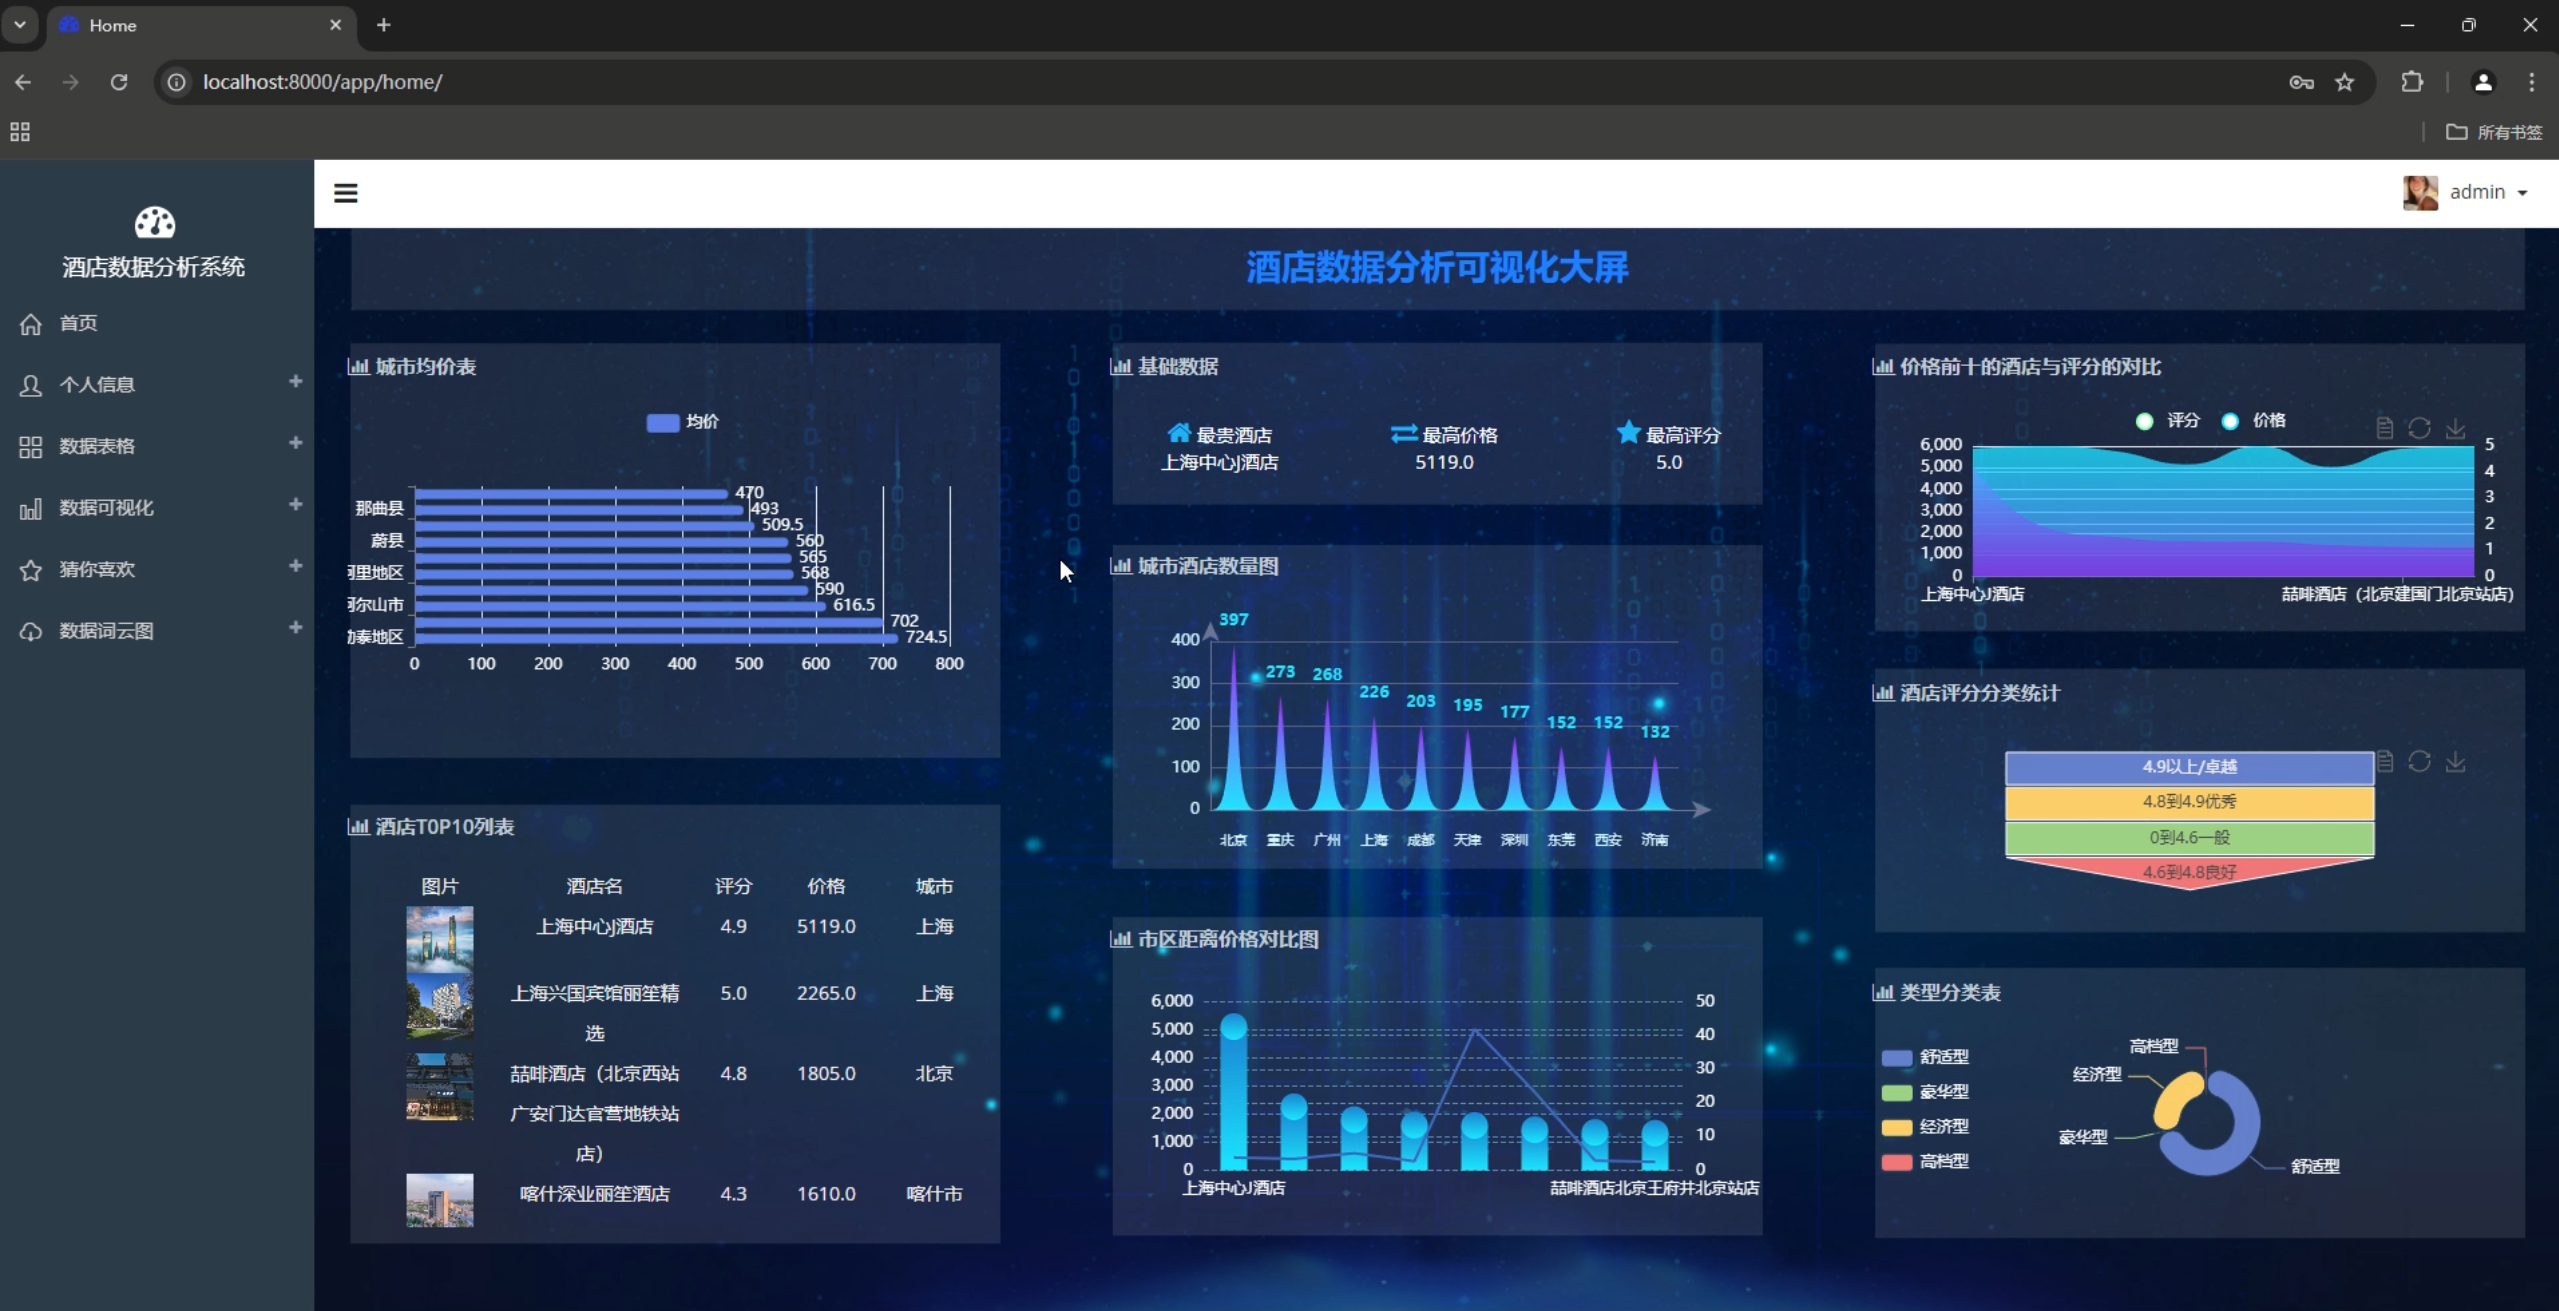Click the bar chart icon beside 数据可视化
The image size is (2559, 1311).
click(x=31, y=509)
